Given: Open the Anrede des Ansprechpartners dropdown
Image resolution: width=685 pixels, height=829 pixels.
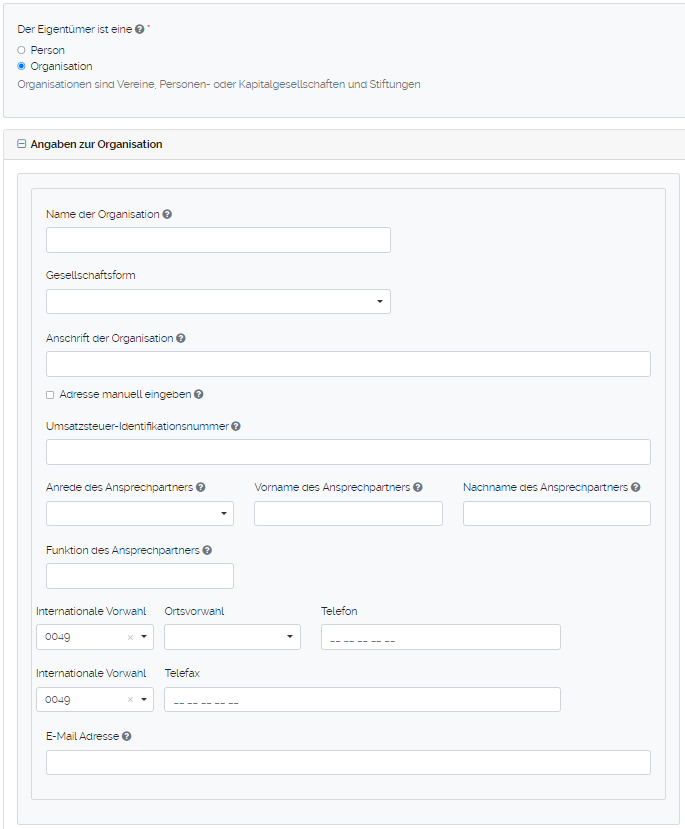Looking at the screenshot, I should click(224, 513).
